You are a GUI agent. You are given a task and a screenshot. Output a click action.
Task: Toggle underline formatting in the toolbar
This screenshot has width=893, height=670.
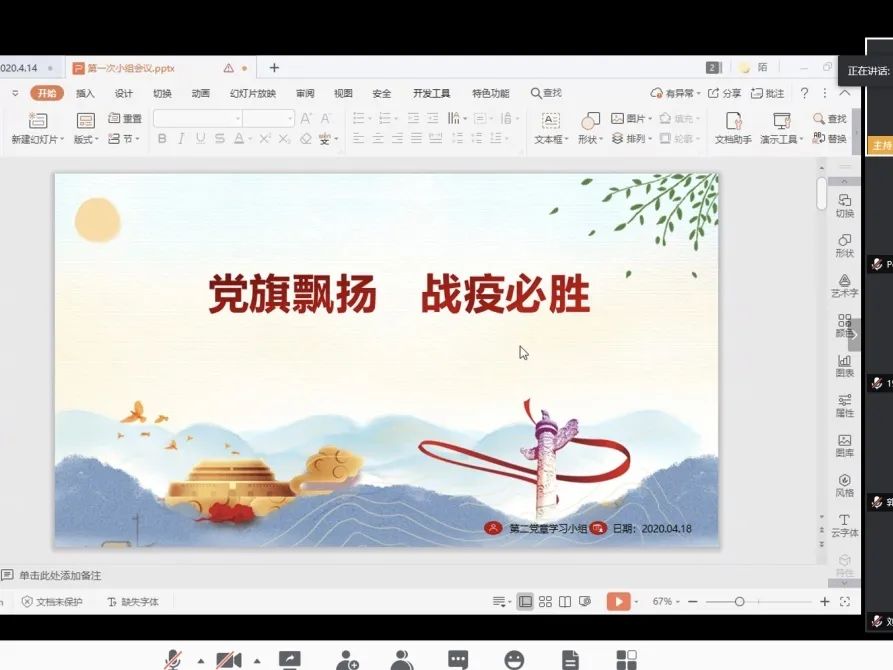coord(200,139)
